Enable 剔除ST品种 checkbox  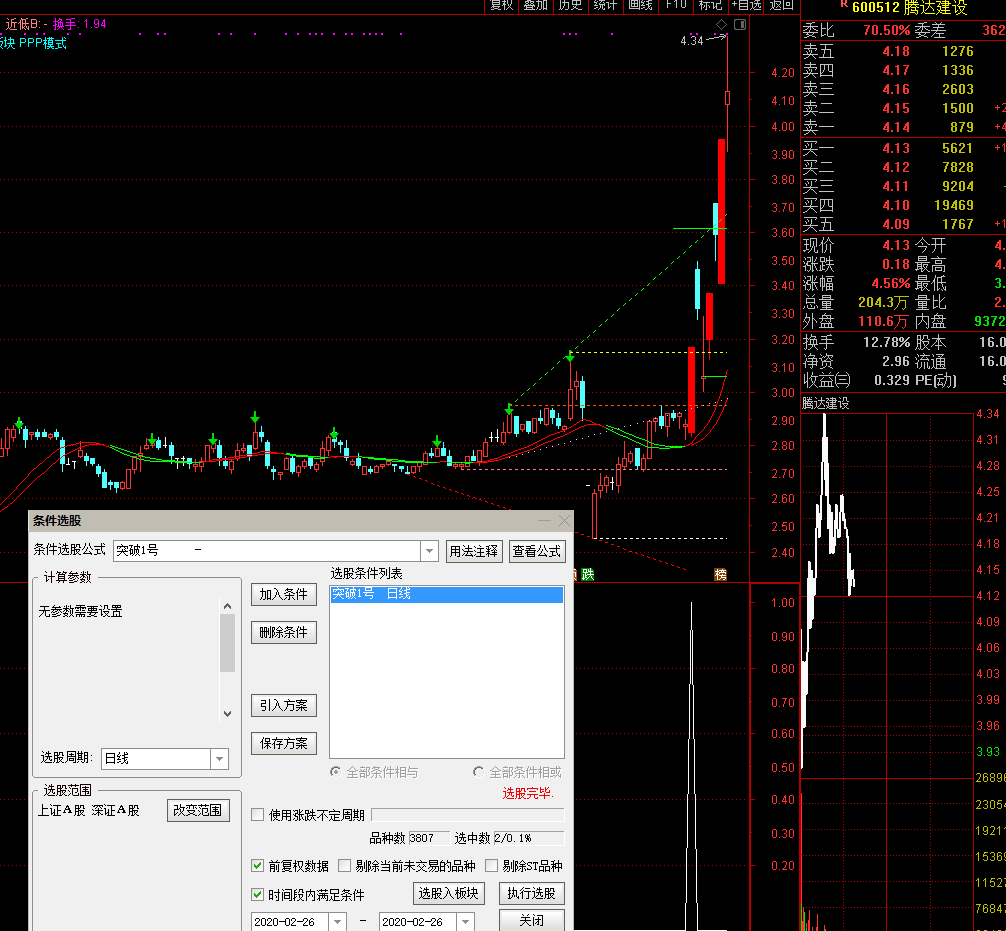pos(491,866)
